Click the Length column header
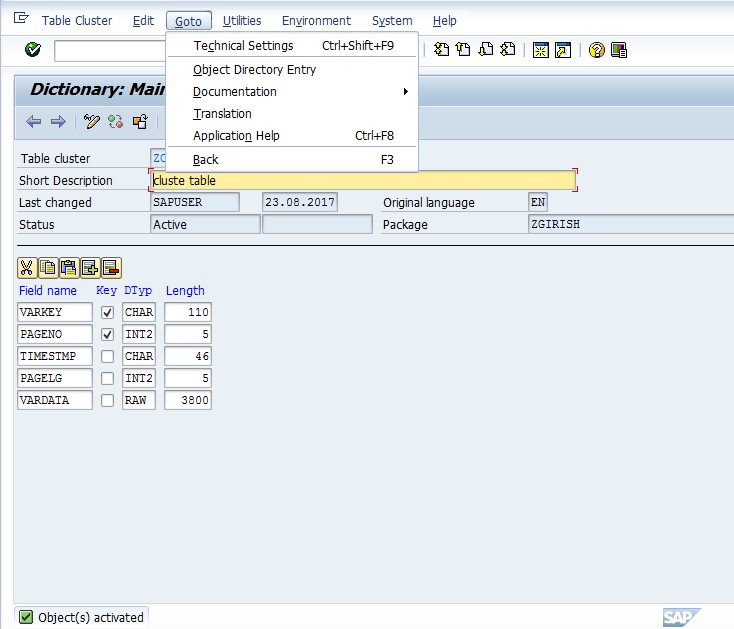Screen dimensions: 734x629 [185, 291]
